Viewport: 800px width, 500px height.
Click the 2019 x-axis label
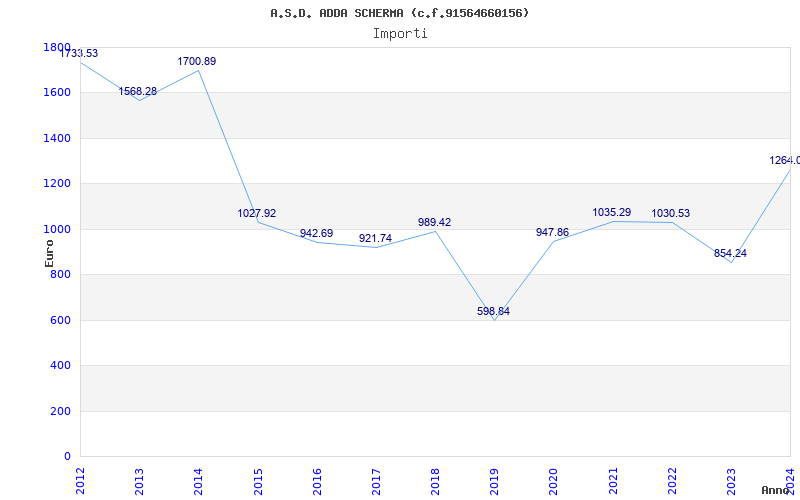(x=494, y=481)
